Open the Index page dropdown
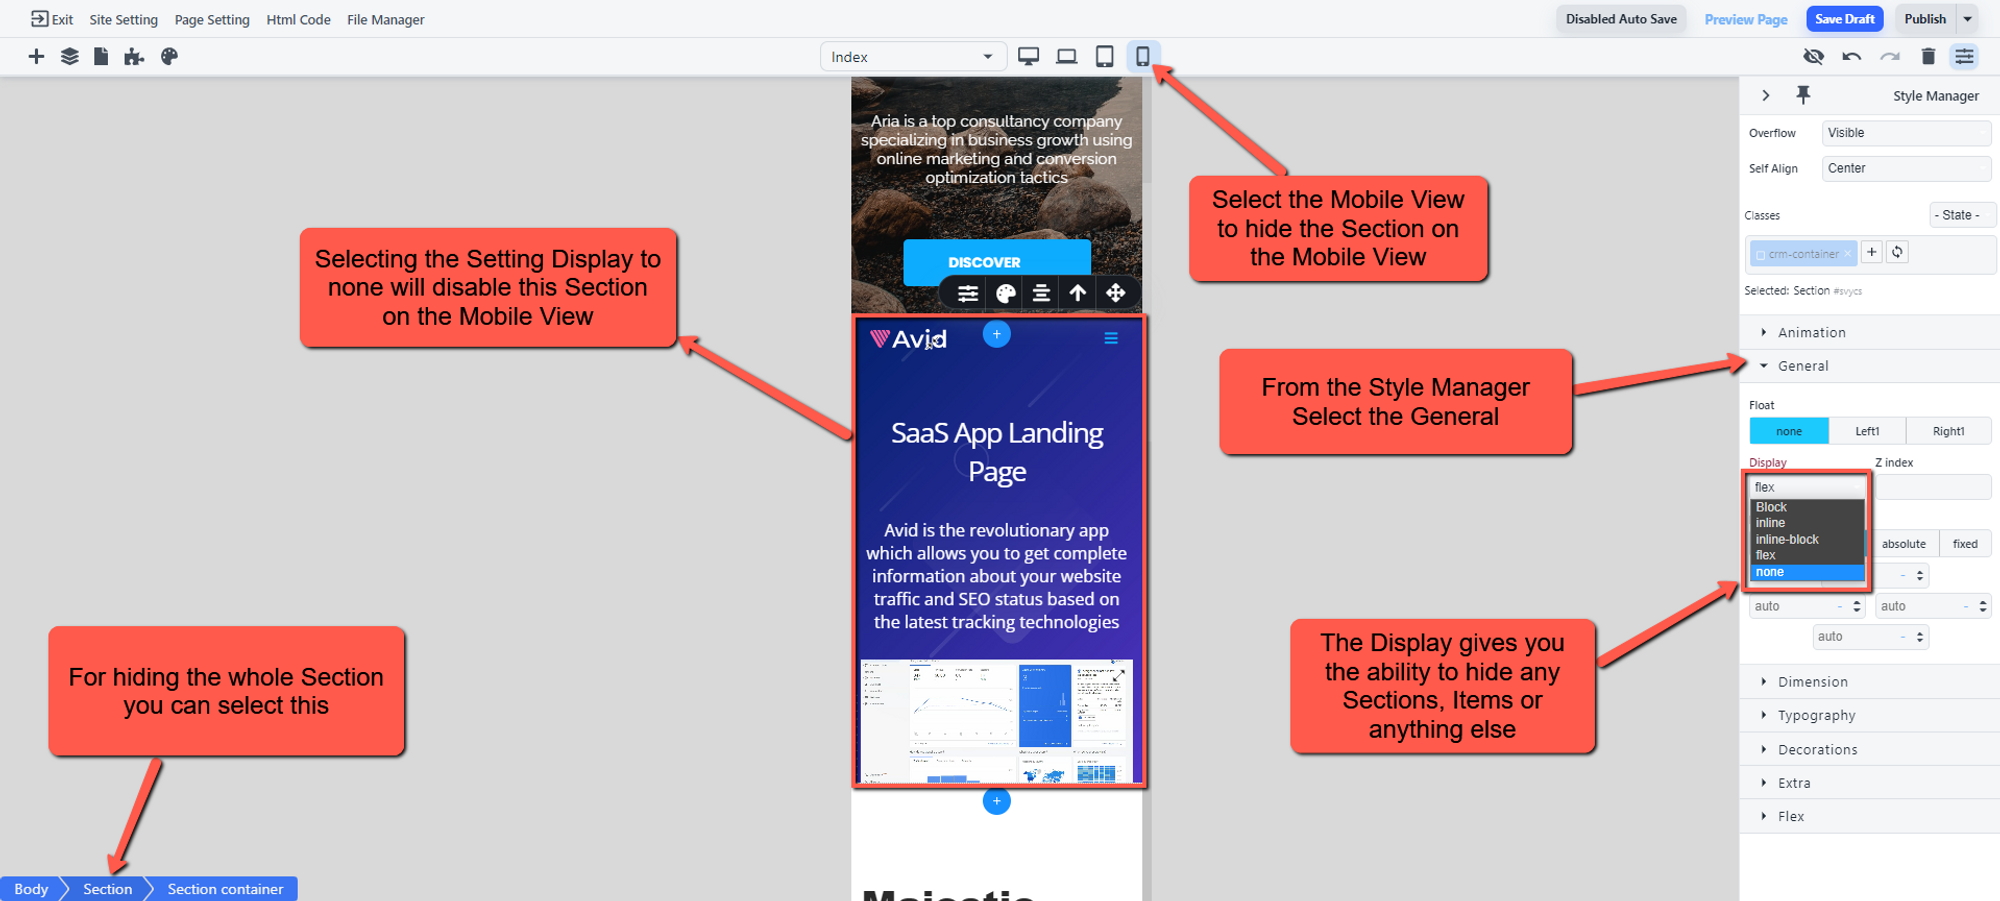The height and width of the screenshot is (901, 2000). pyautogui.click(x=911, y=57)
